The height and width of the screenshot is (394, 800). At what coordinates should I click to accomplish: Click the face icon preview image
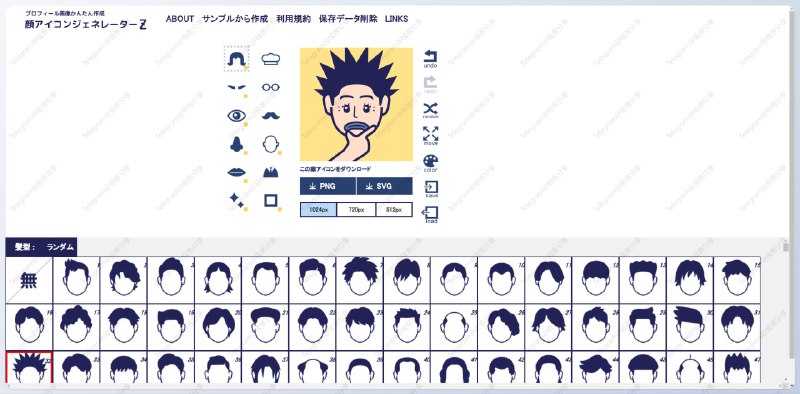(356, 104)
